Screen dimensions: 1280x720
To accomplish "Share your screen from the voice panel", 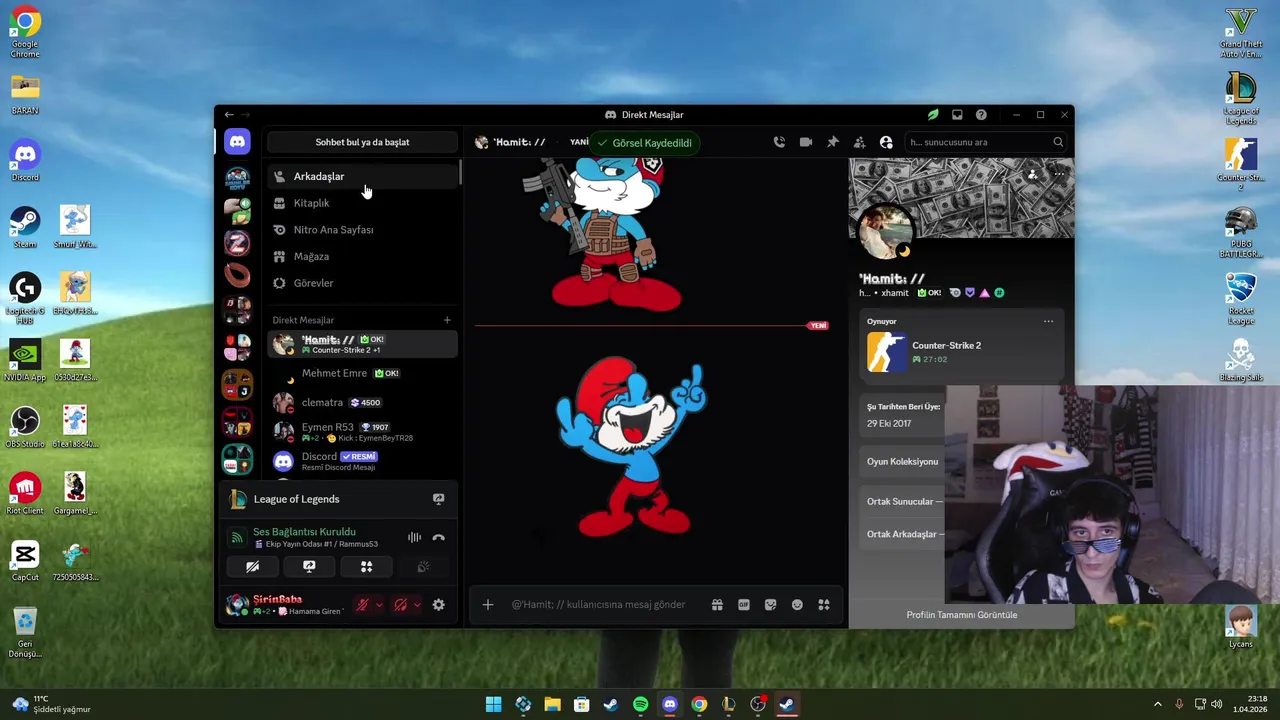I will tap(309, 567).
